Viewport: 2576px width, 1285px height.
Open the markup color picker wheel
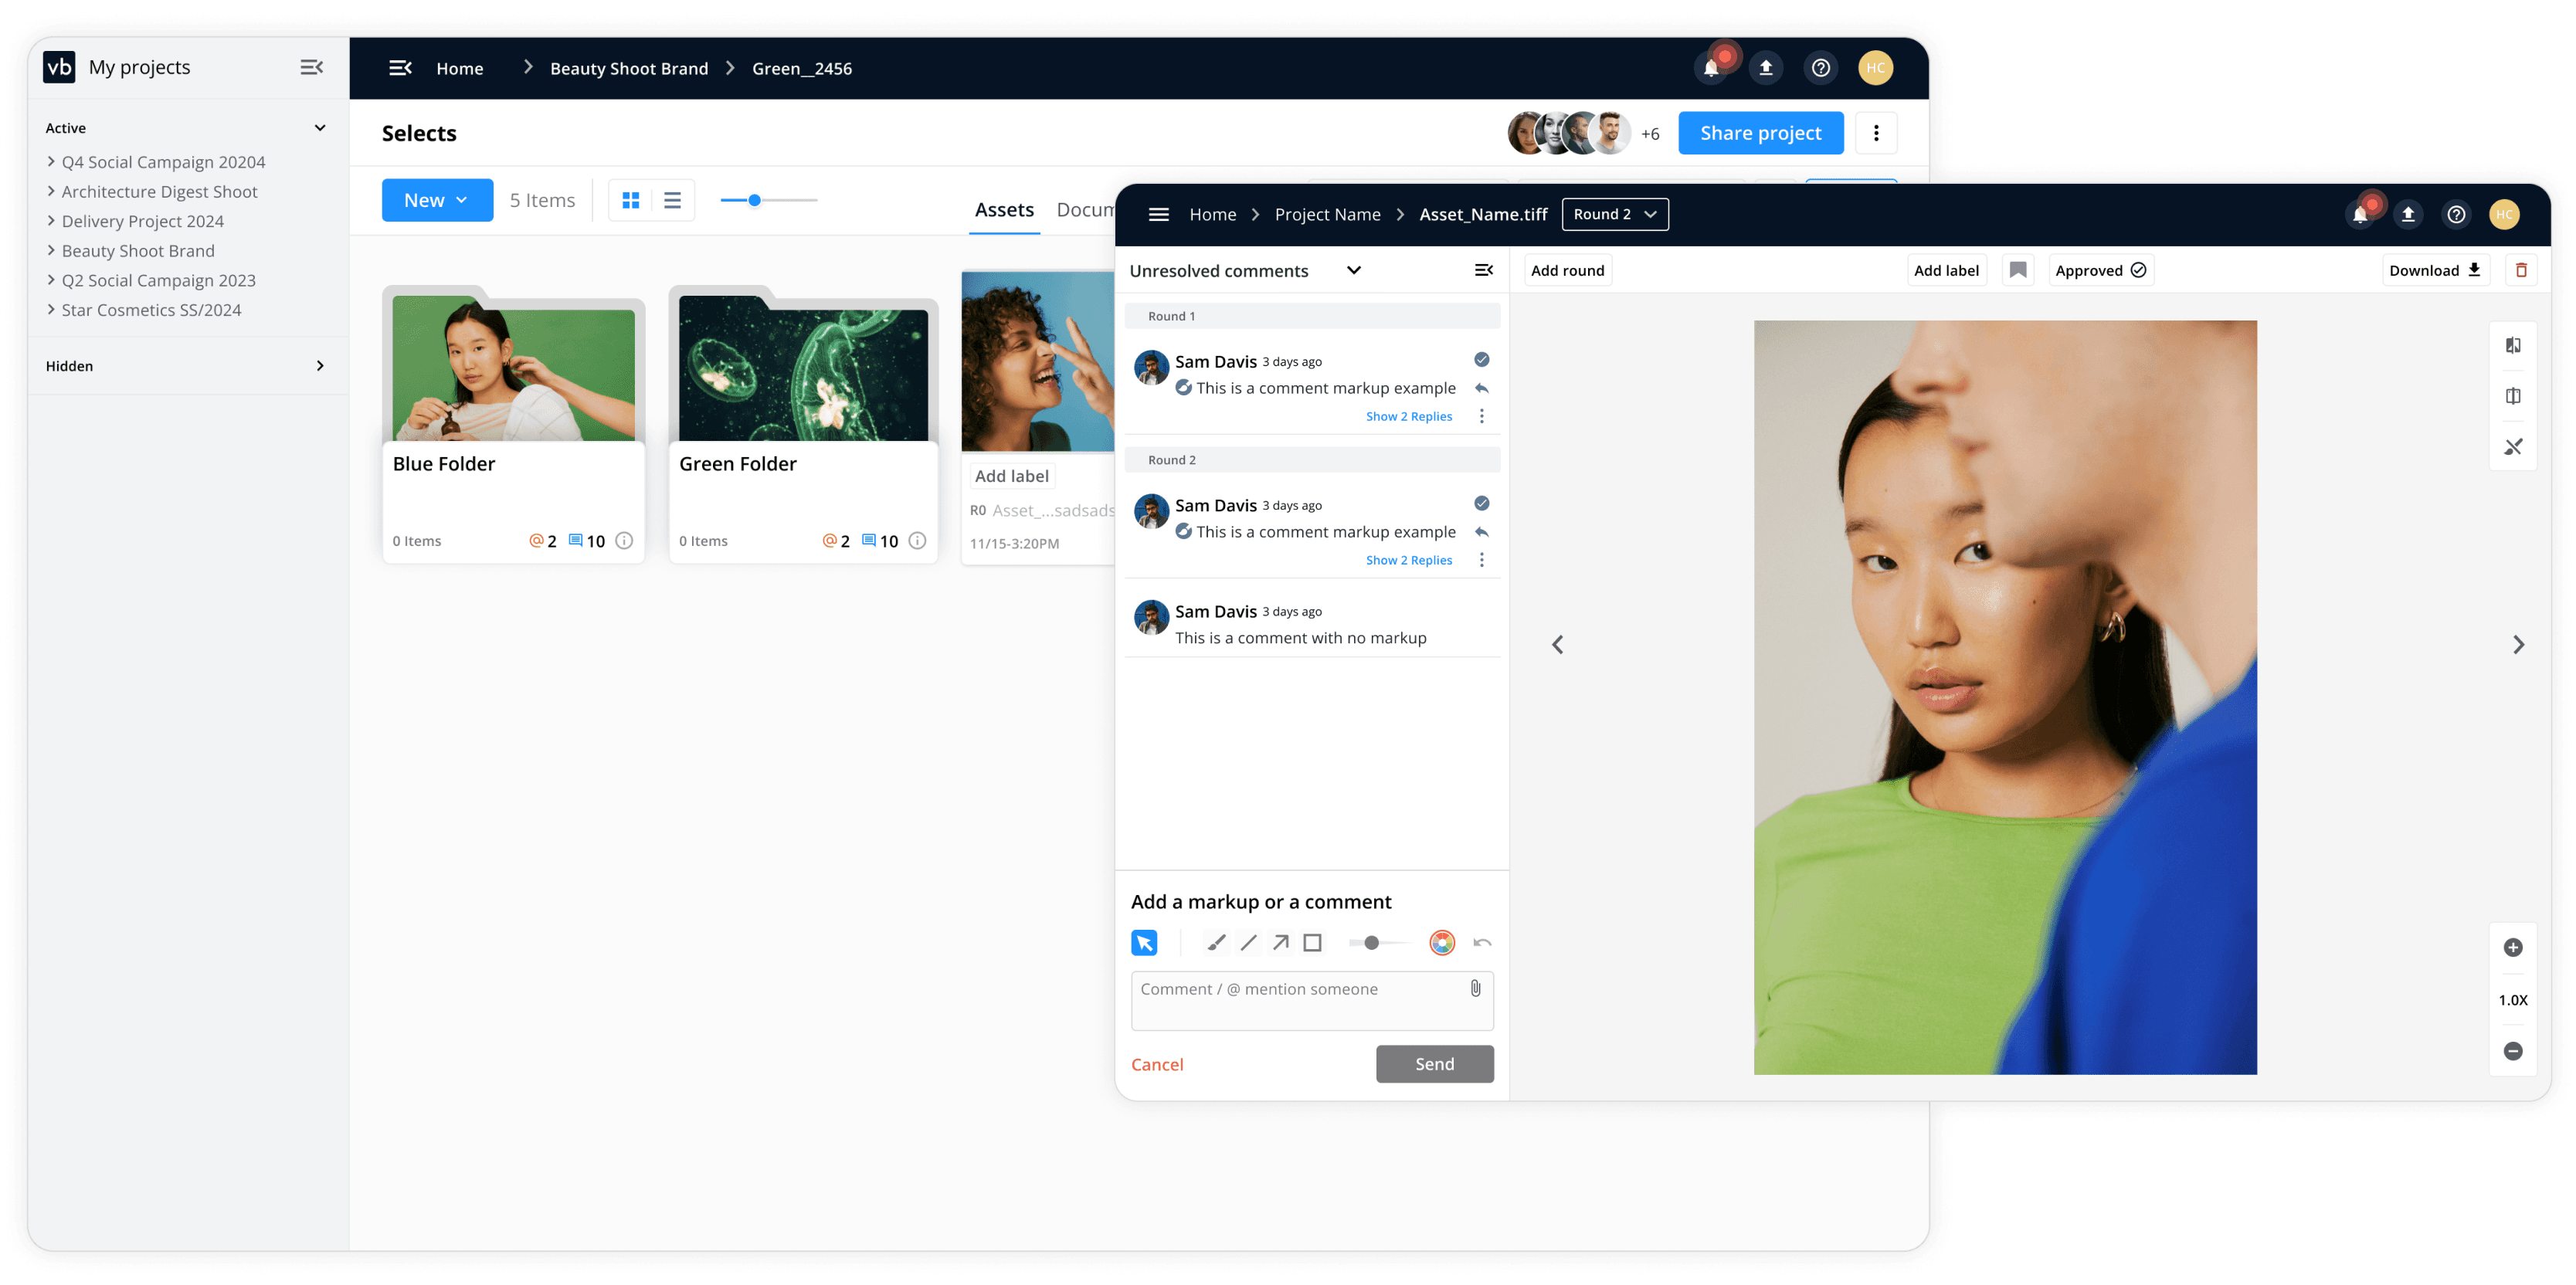pos(1441,942)
